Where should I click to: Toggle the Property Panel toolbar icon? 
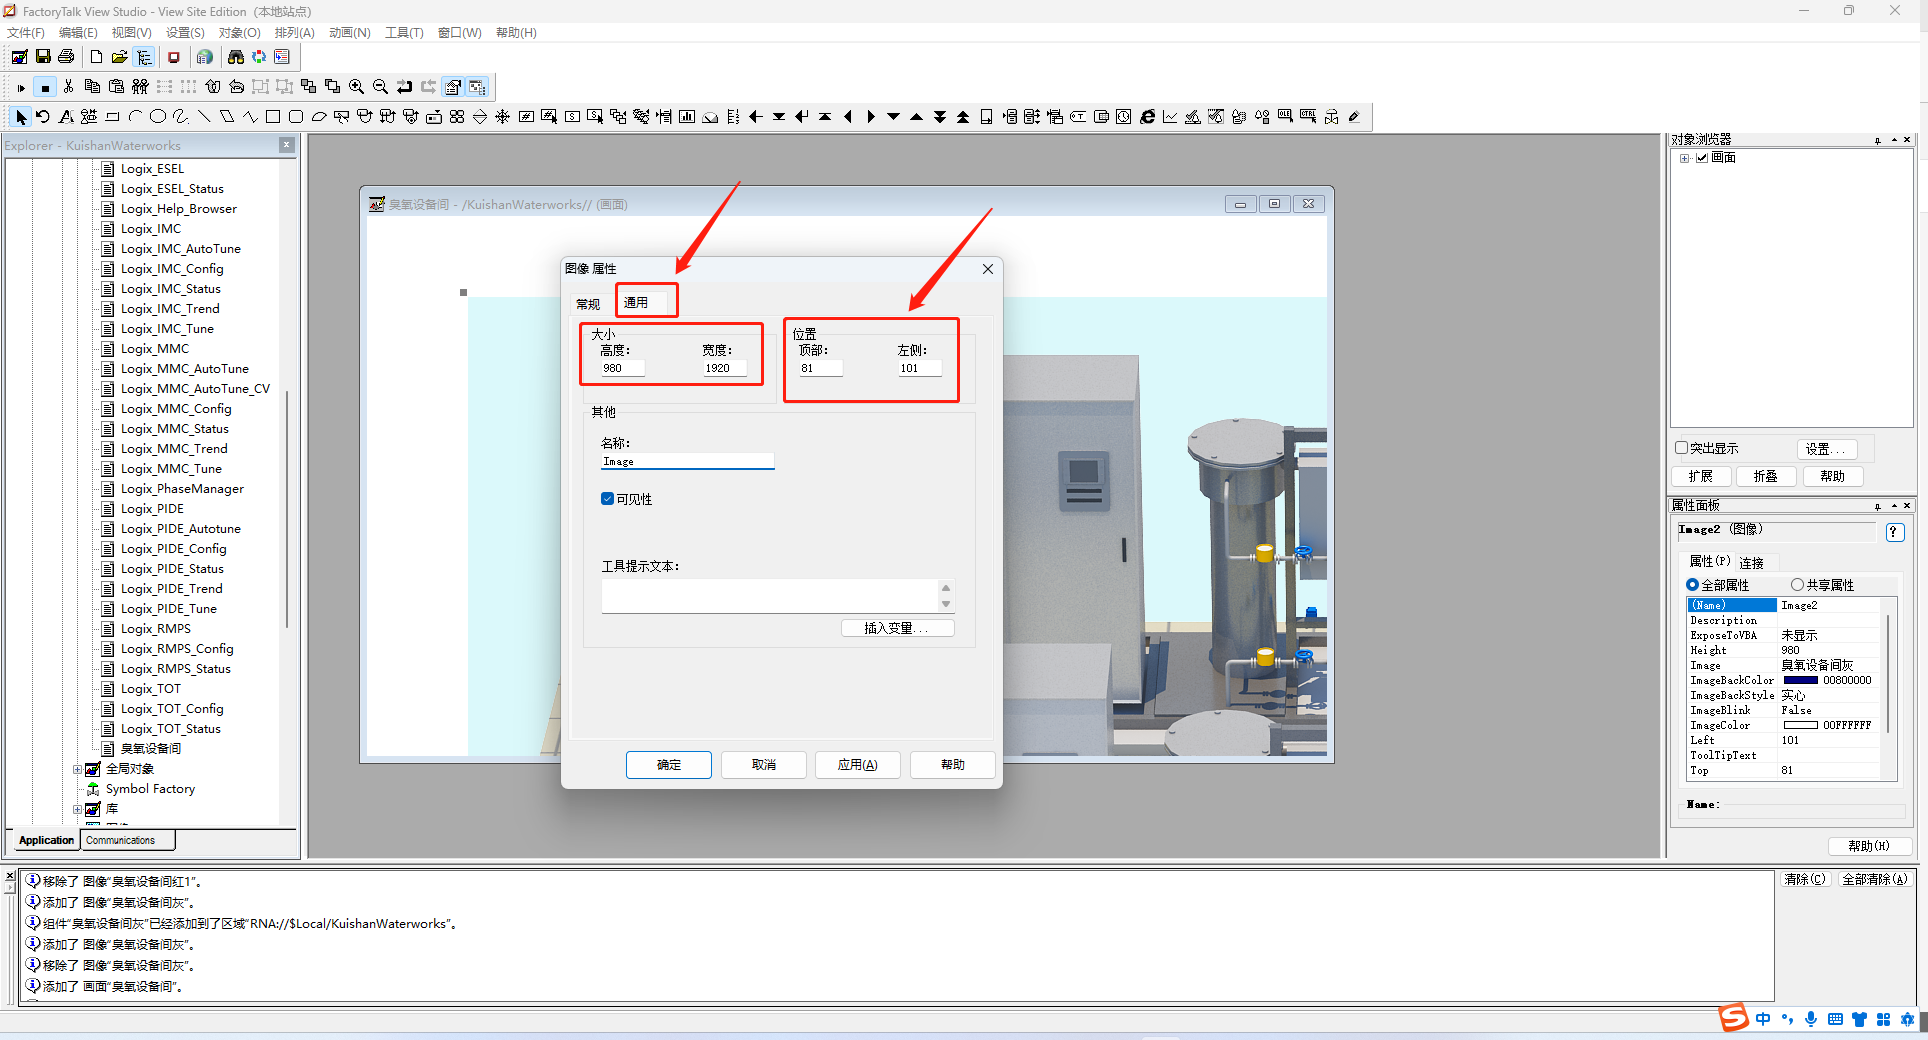(x=453, y=87)
